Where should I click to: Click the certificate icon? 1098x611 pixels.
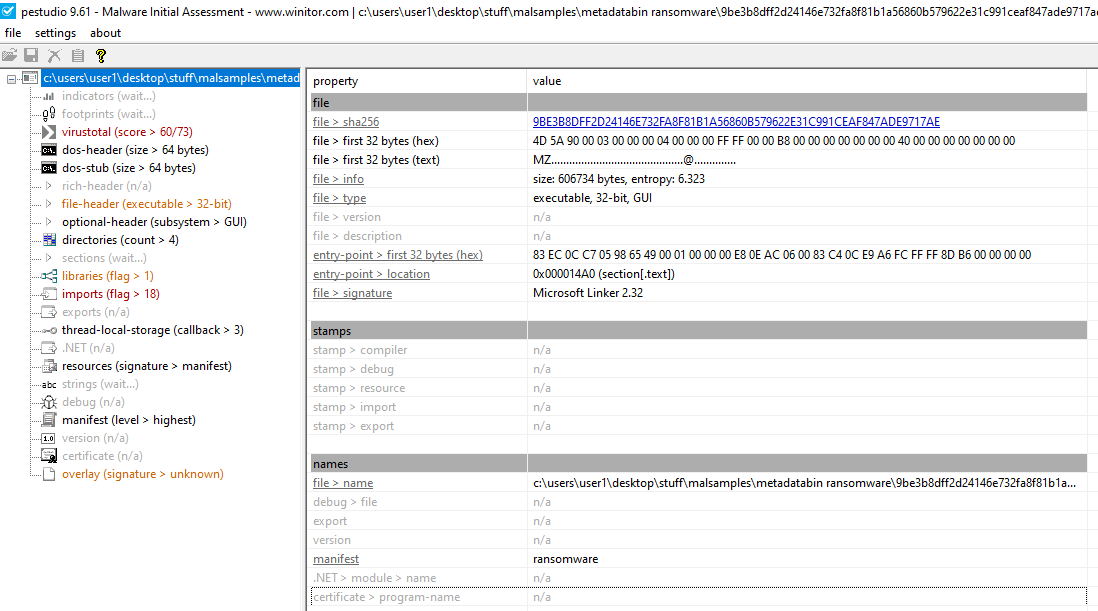(49, 456)
